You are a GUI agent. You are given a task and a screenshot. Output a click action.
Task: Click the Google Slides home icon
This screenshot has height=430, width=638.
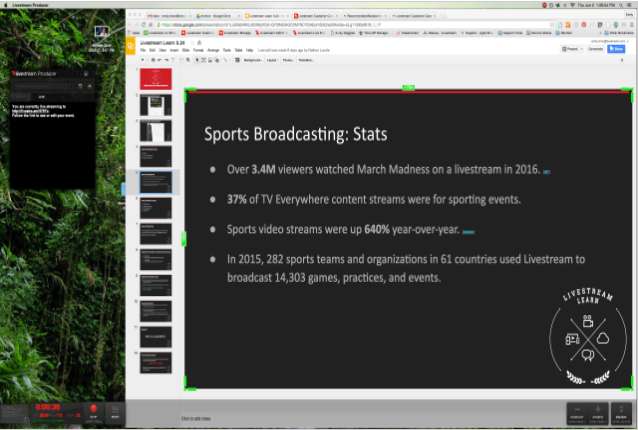(x=131, y=46)
